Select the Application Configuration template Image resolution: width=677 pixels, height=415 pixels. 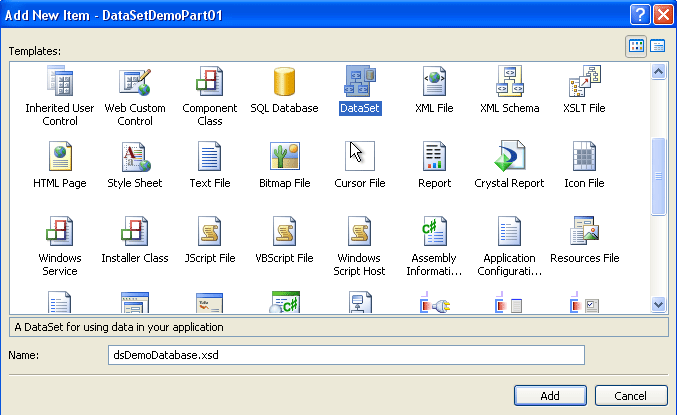pos(509,246)
